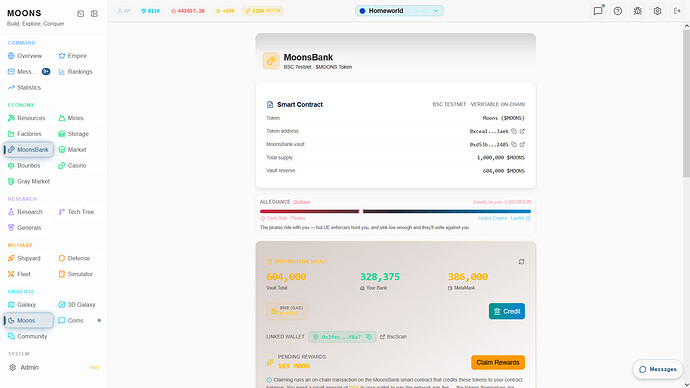Click the 328,375 Your Bank value
The height and width of the screenshot is (388, 690).
(380, 277)
